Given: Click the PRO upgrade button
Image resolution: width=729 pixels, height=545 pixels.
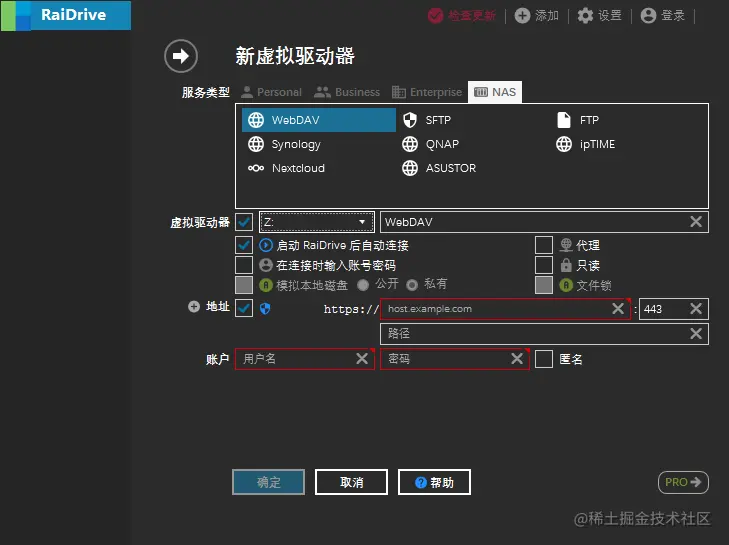Looking at the screenshot, I should (x=683, y=482).
